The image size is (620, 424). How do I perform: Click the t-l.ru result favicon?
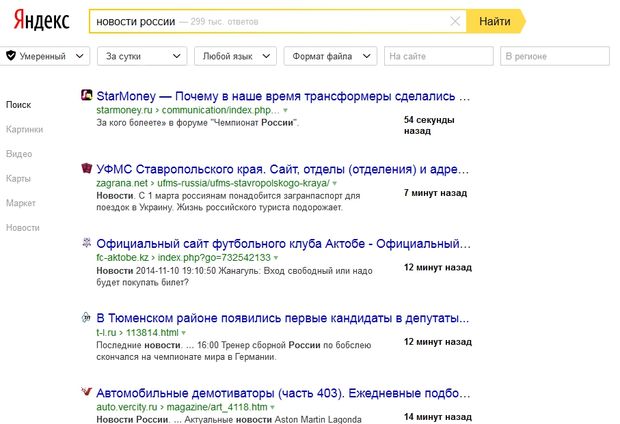coord(86,317)
